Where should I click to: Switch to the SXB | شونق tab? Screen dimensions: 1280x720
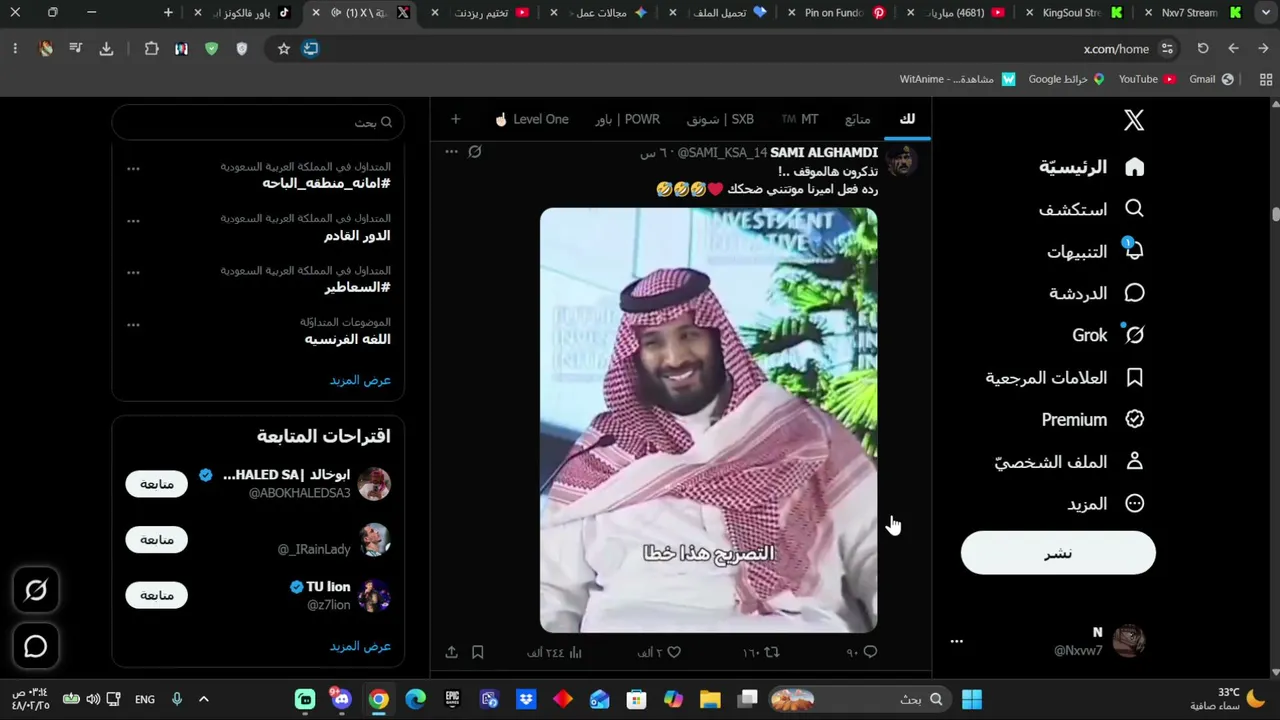coord(720,119)
